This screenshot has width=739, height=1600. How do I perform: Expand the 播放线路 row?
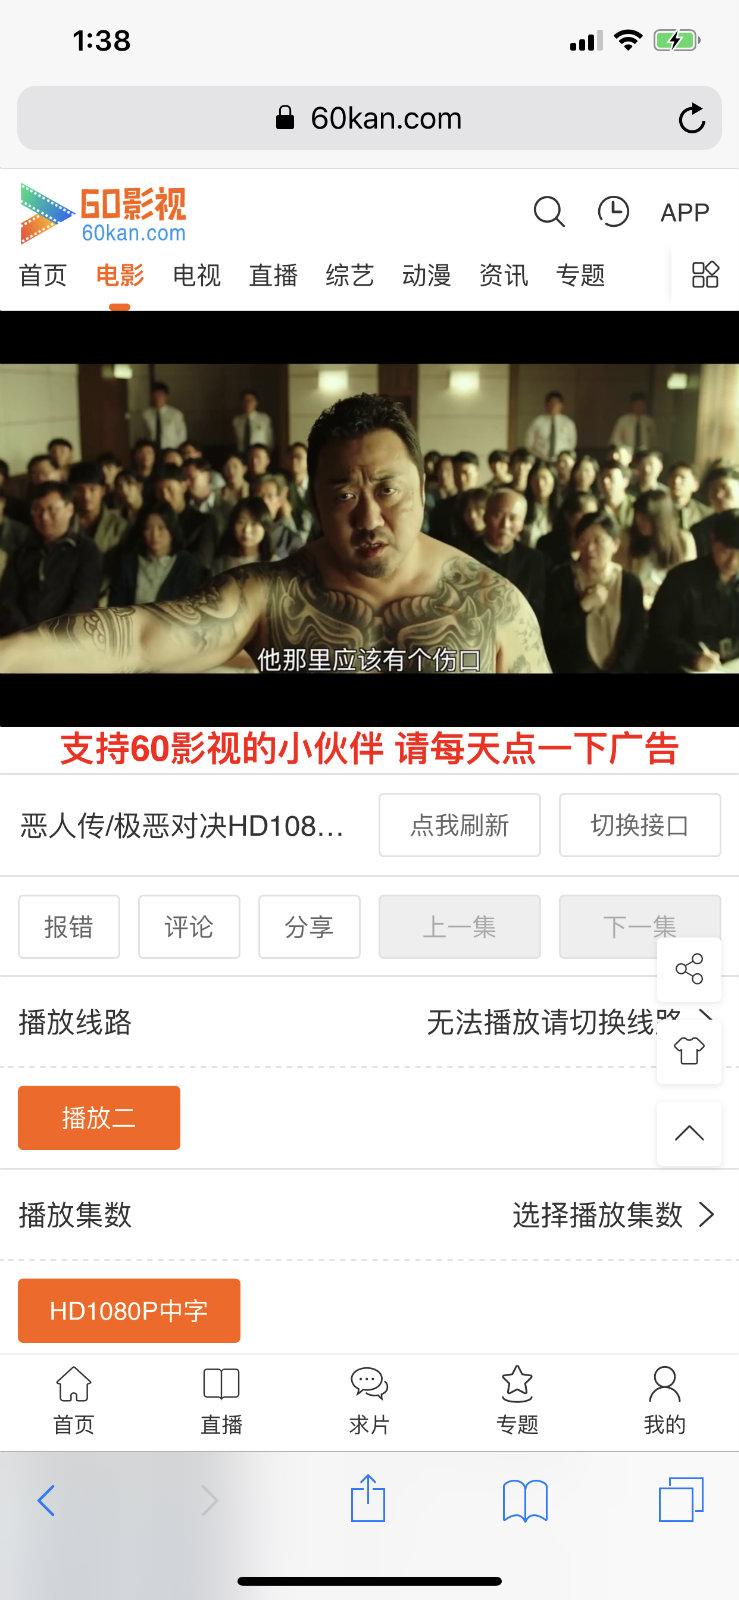pyautogui.click(x=369, y=1022)
